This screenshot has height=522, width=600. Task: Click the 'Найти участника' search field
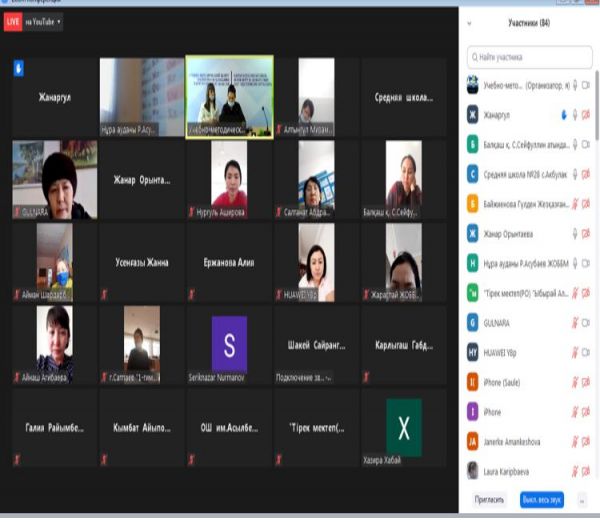click(x=528, y=59)
